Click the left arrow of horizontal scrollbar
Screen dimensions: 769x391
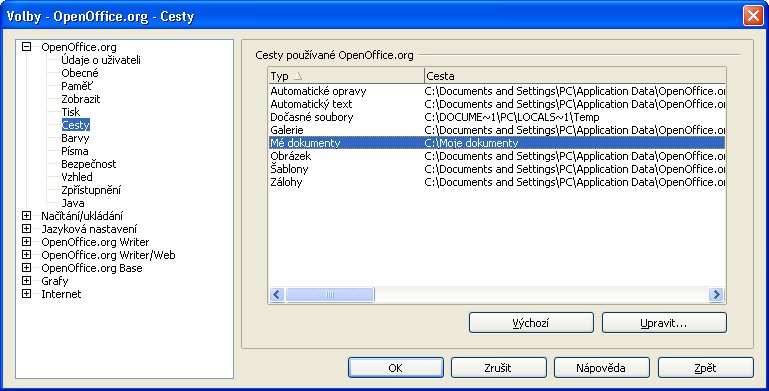point(277,294)
